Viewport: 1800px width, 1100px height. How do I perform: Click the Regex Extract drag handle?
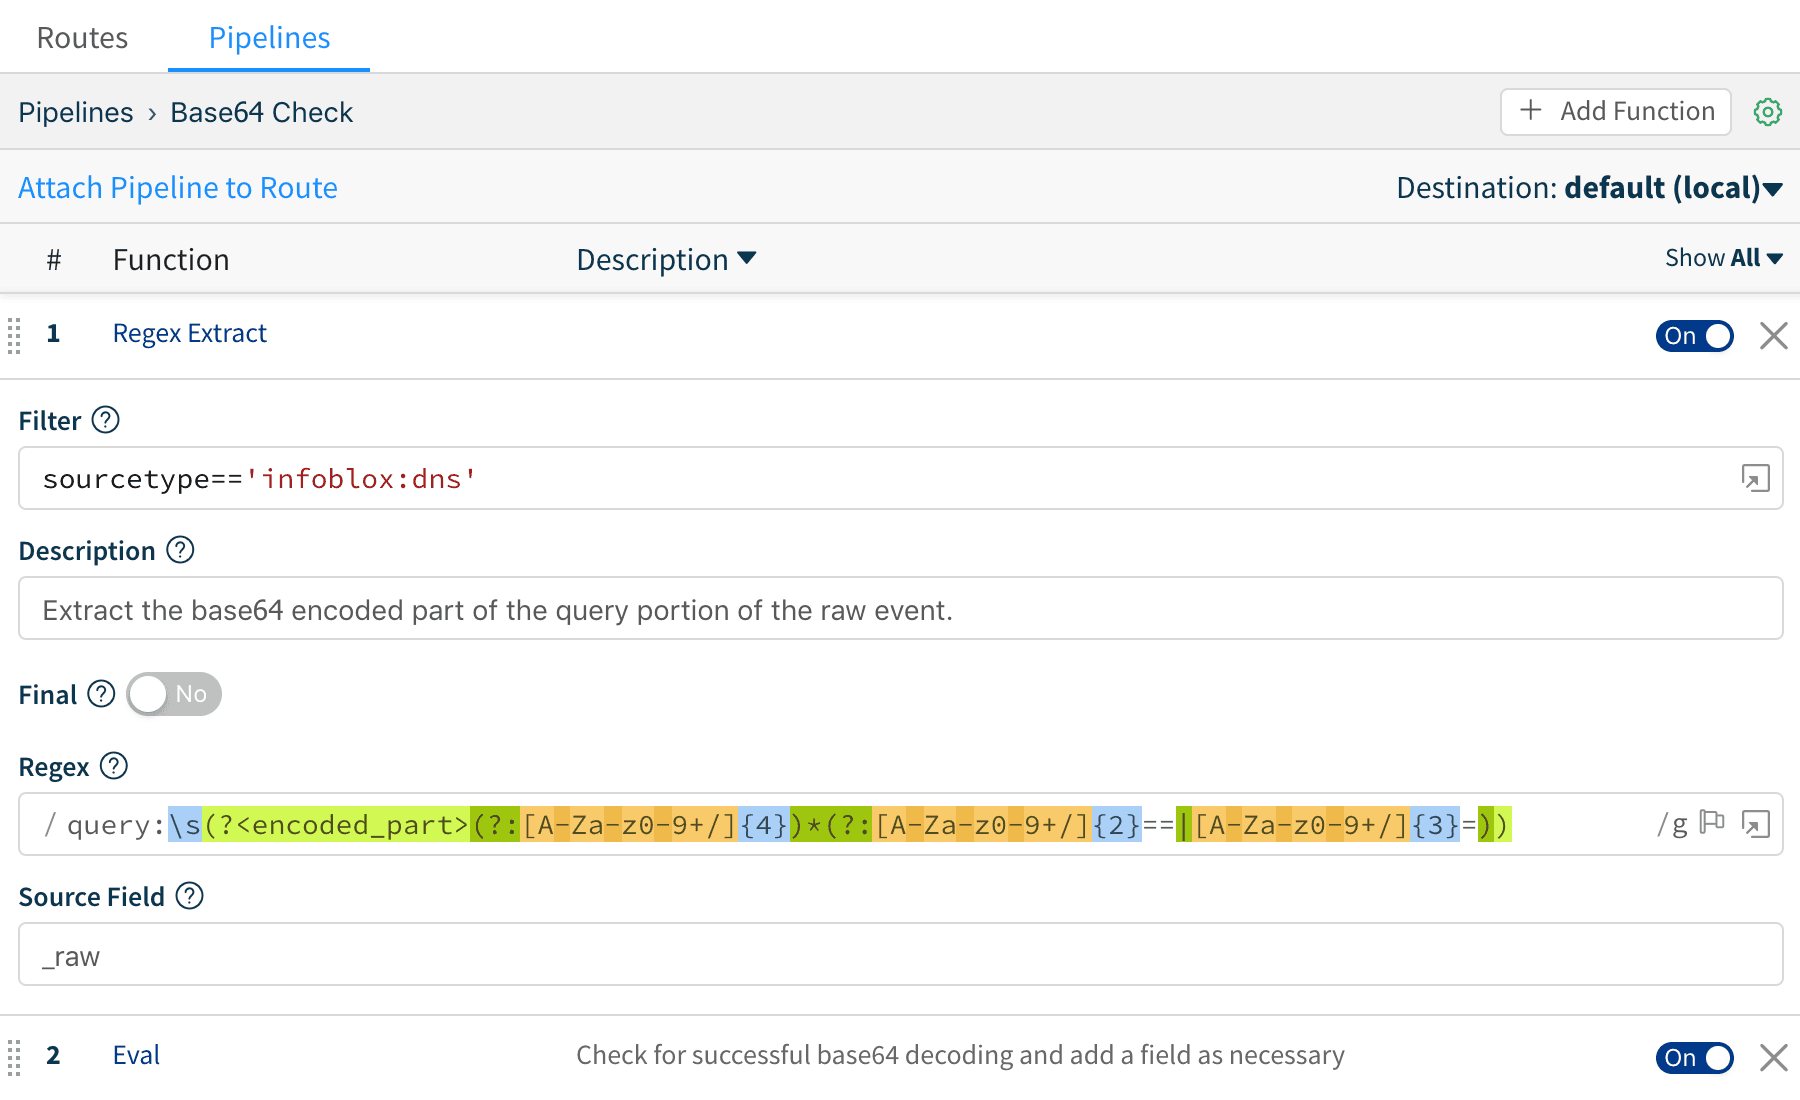point(15,335)
